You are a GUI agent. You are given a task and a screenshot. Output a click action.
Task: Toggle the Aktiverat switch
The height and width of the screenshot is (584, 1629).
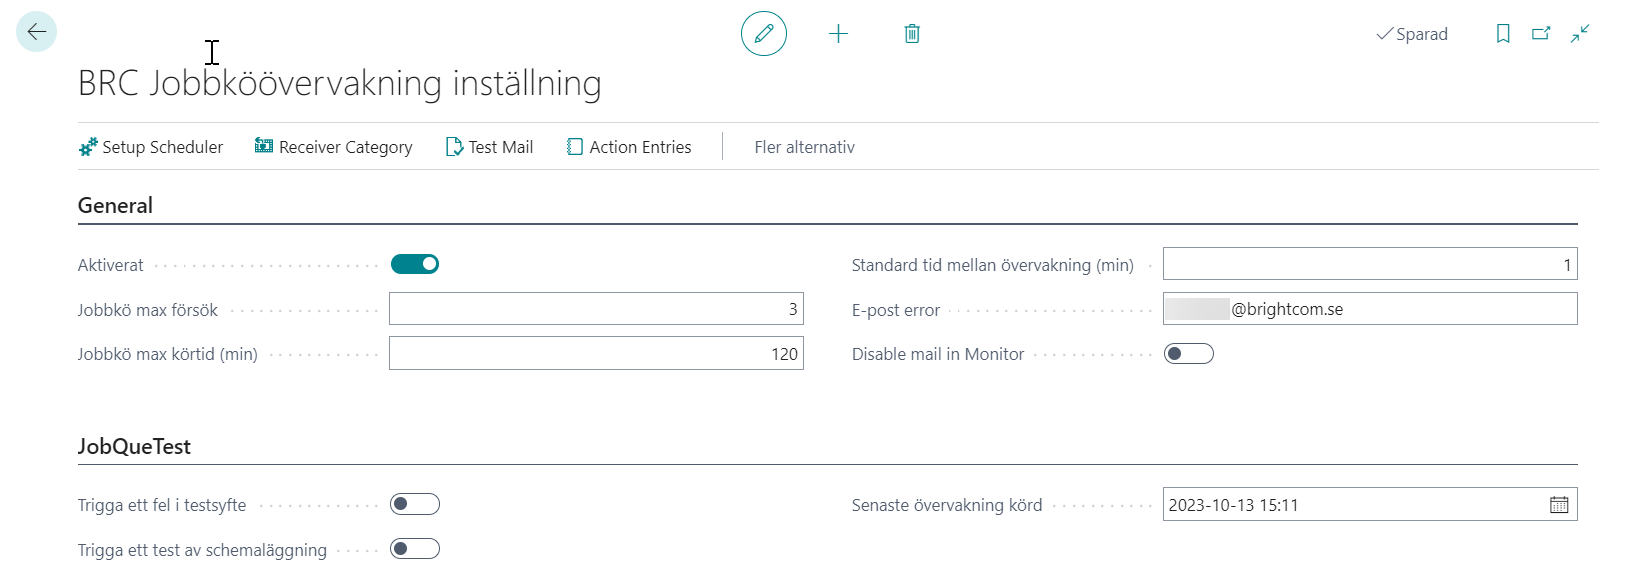[415, 264]
